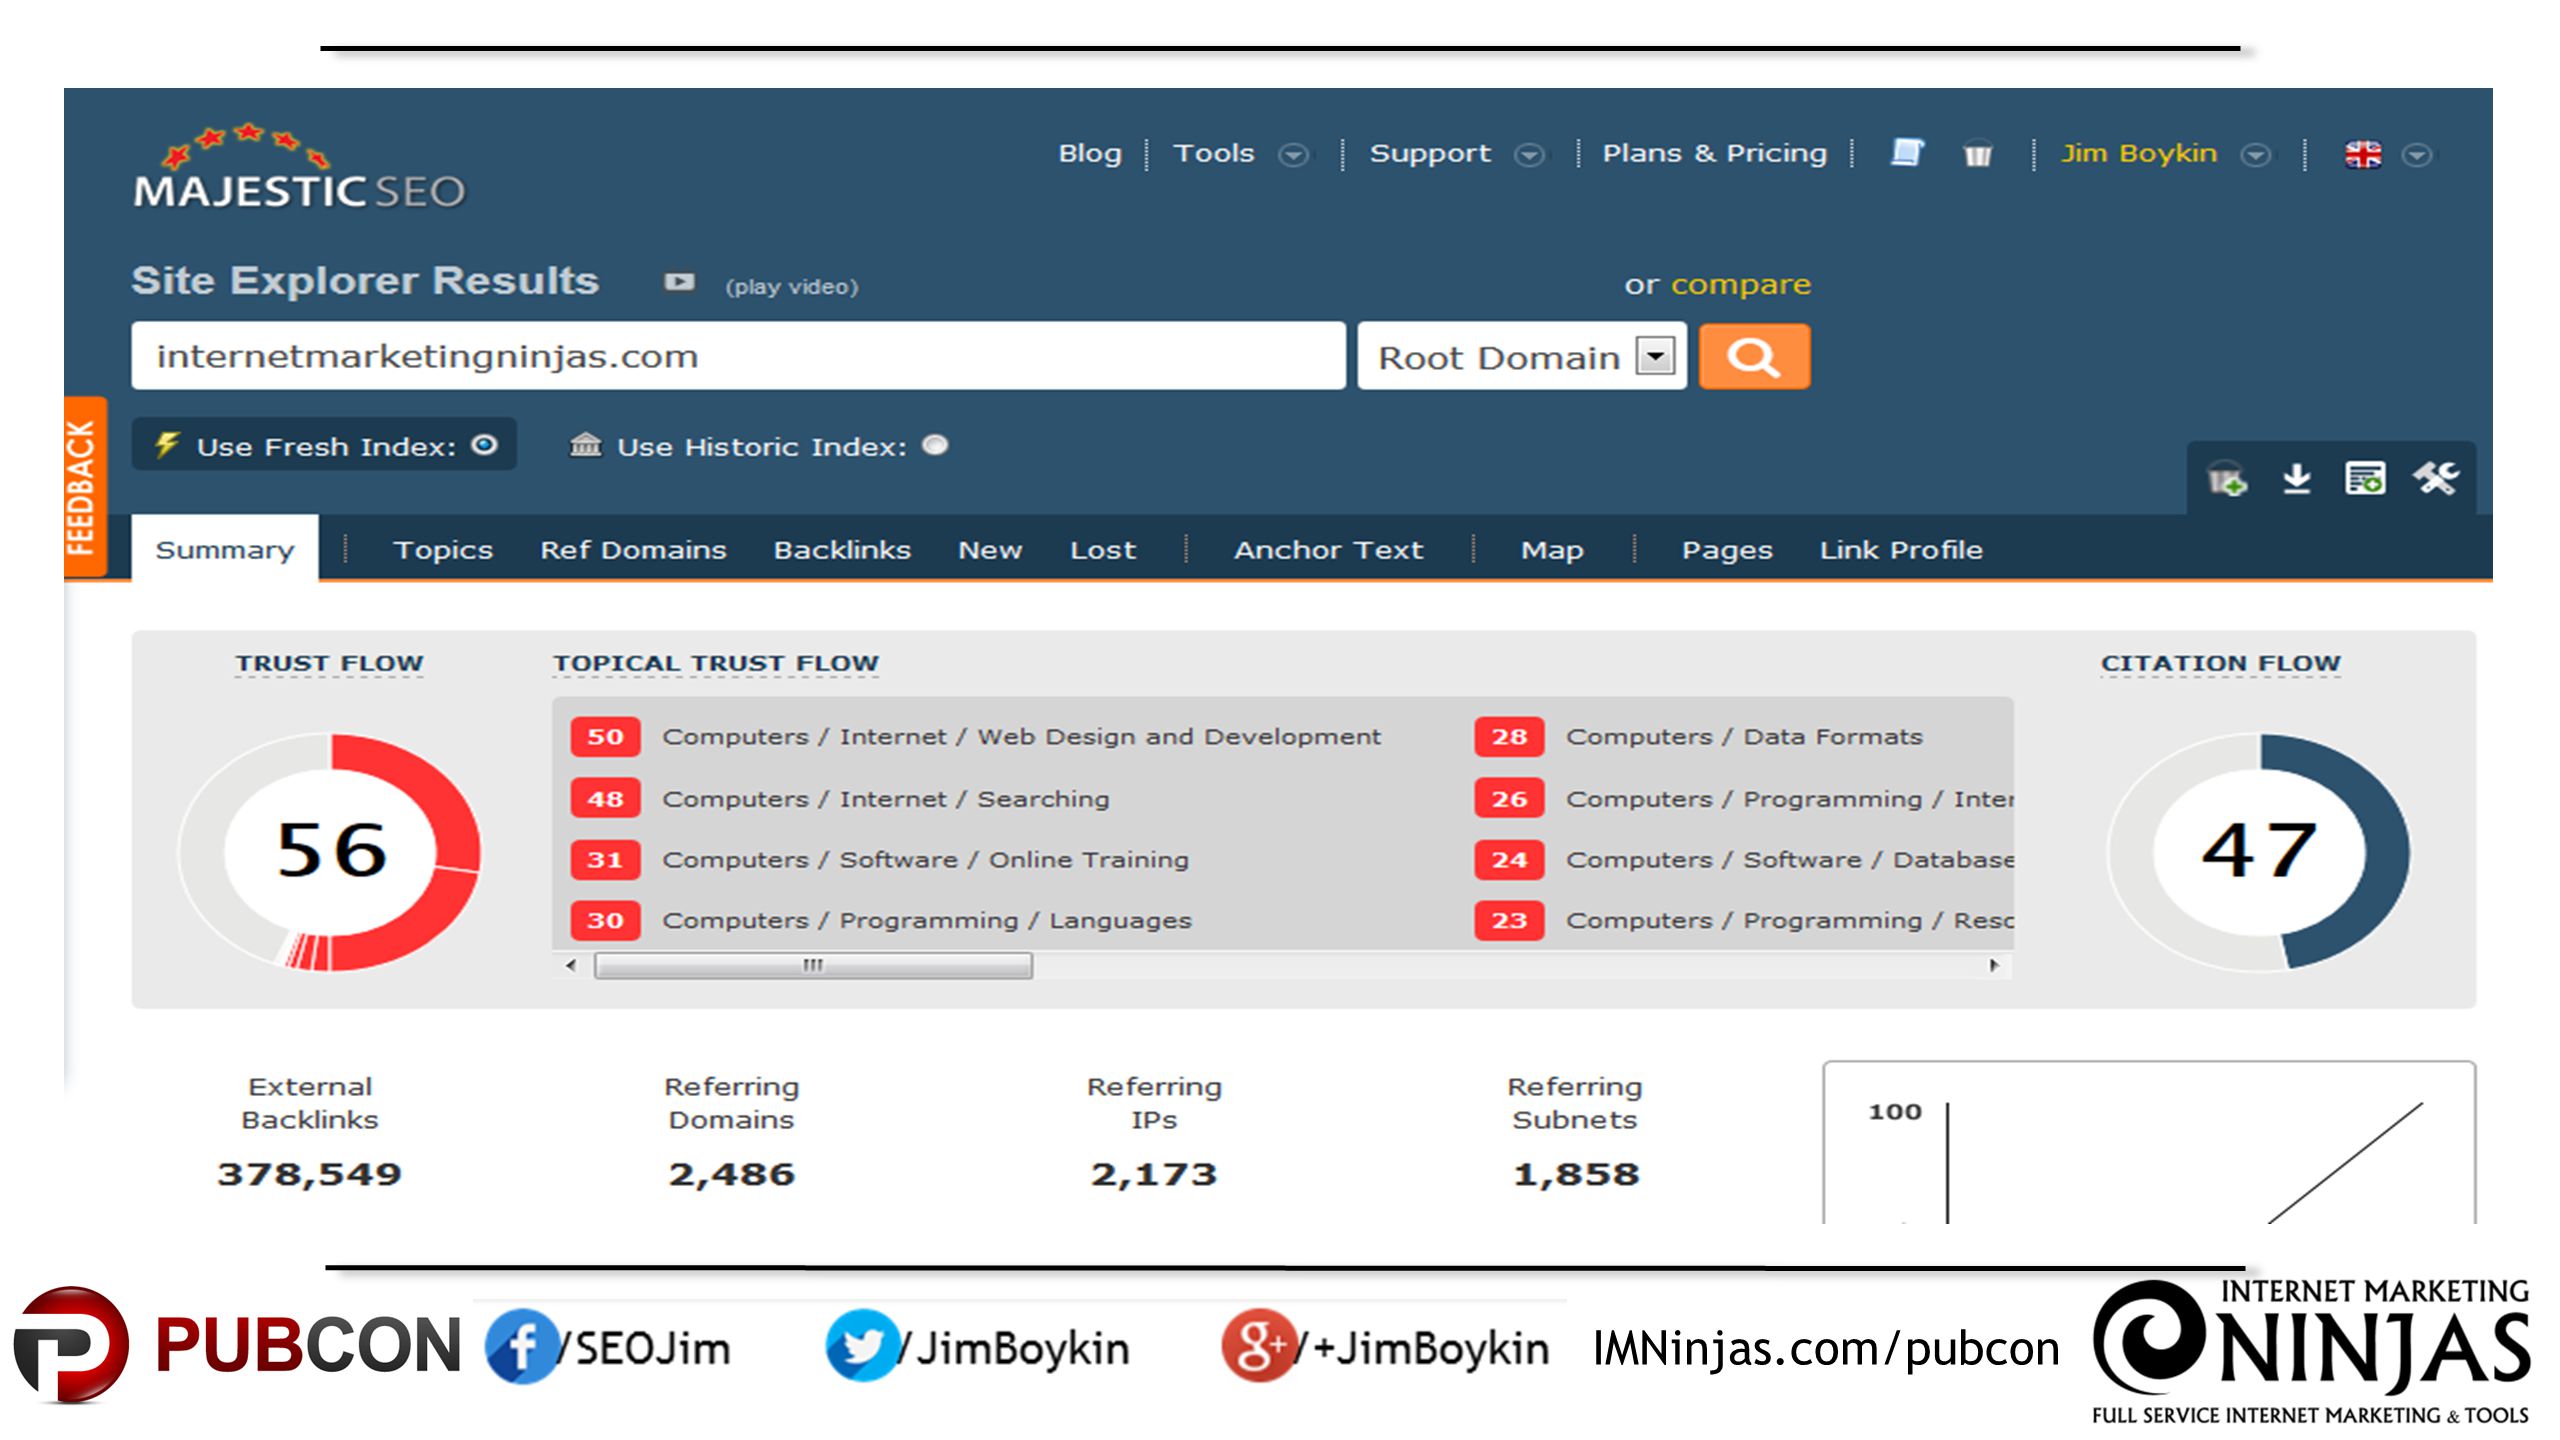Select the Use Historic Index radio button
Screen dimensions: 2560x1440
click(x=935, y=445)
